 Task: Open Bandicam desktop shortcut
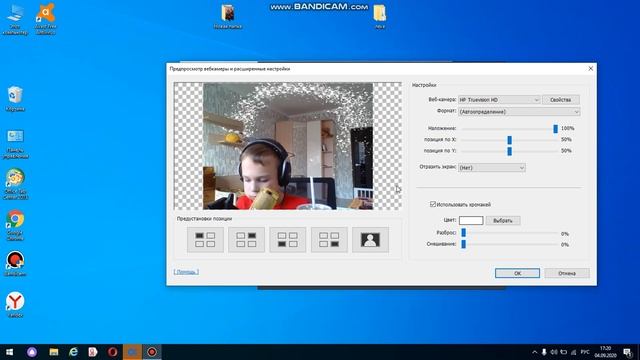(x=15, y=263)
